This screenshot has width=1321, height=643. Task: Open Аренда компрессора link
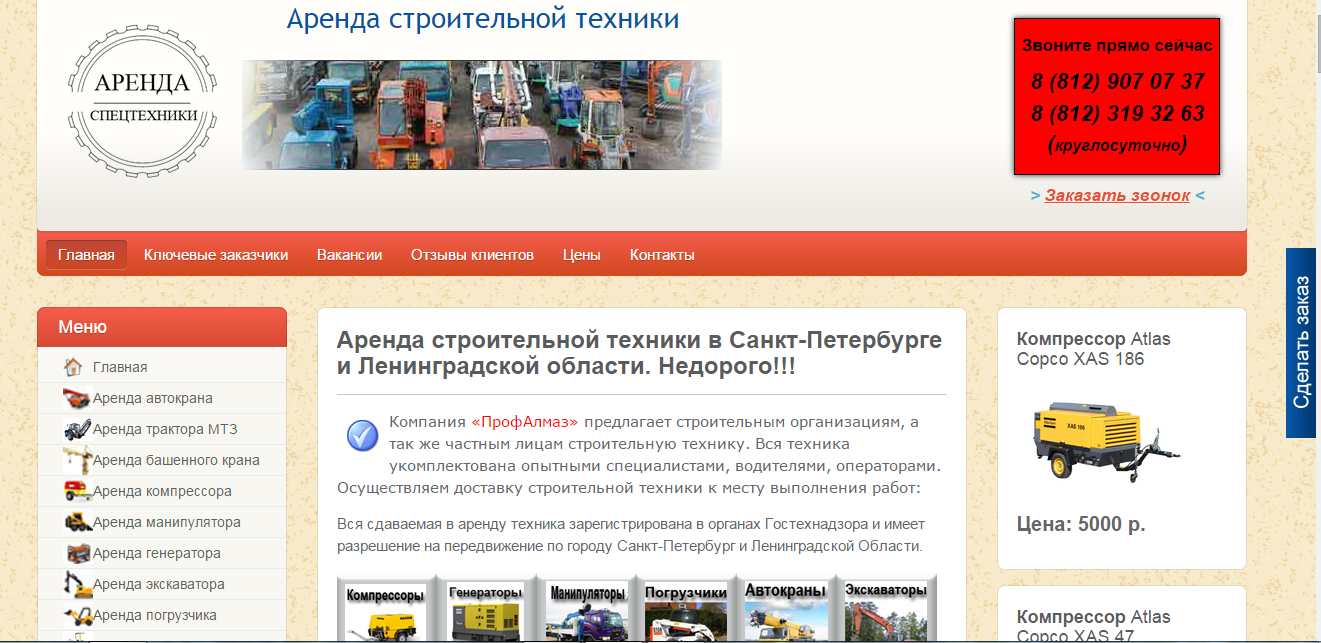click(x=162, y=491)
